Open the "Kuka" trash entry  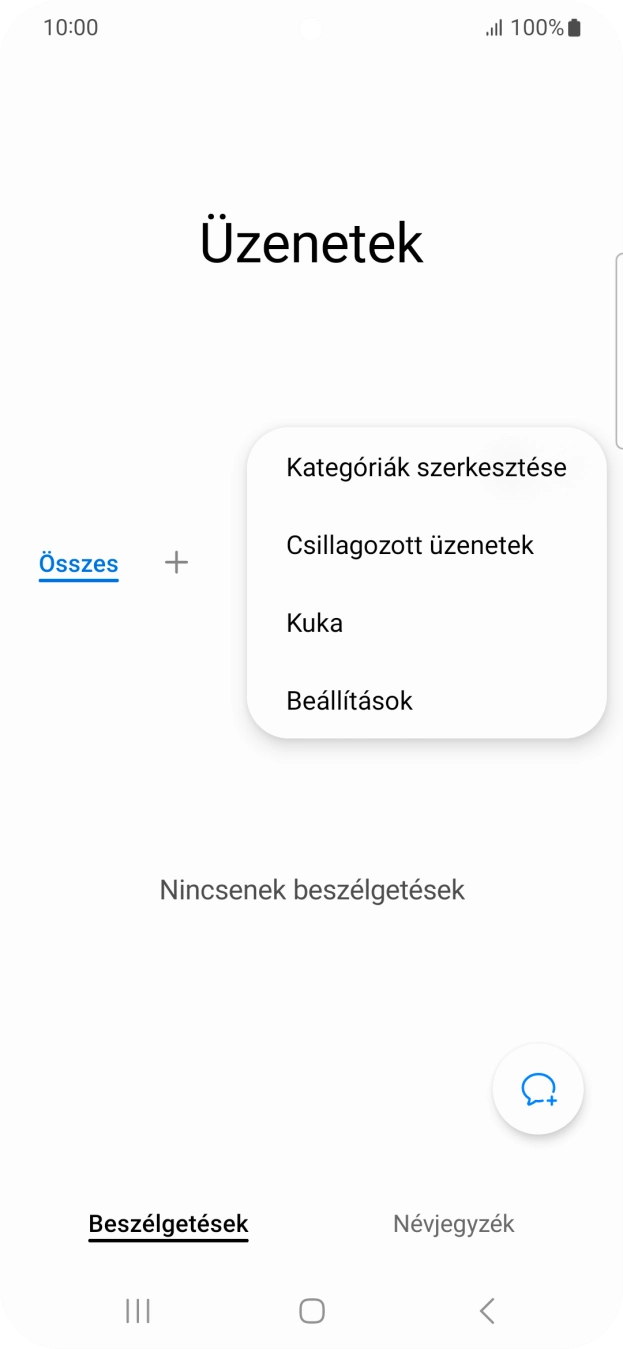pos(314,622)
